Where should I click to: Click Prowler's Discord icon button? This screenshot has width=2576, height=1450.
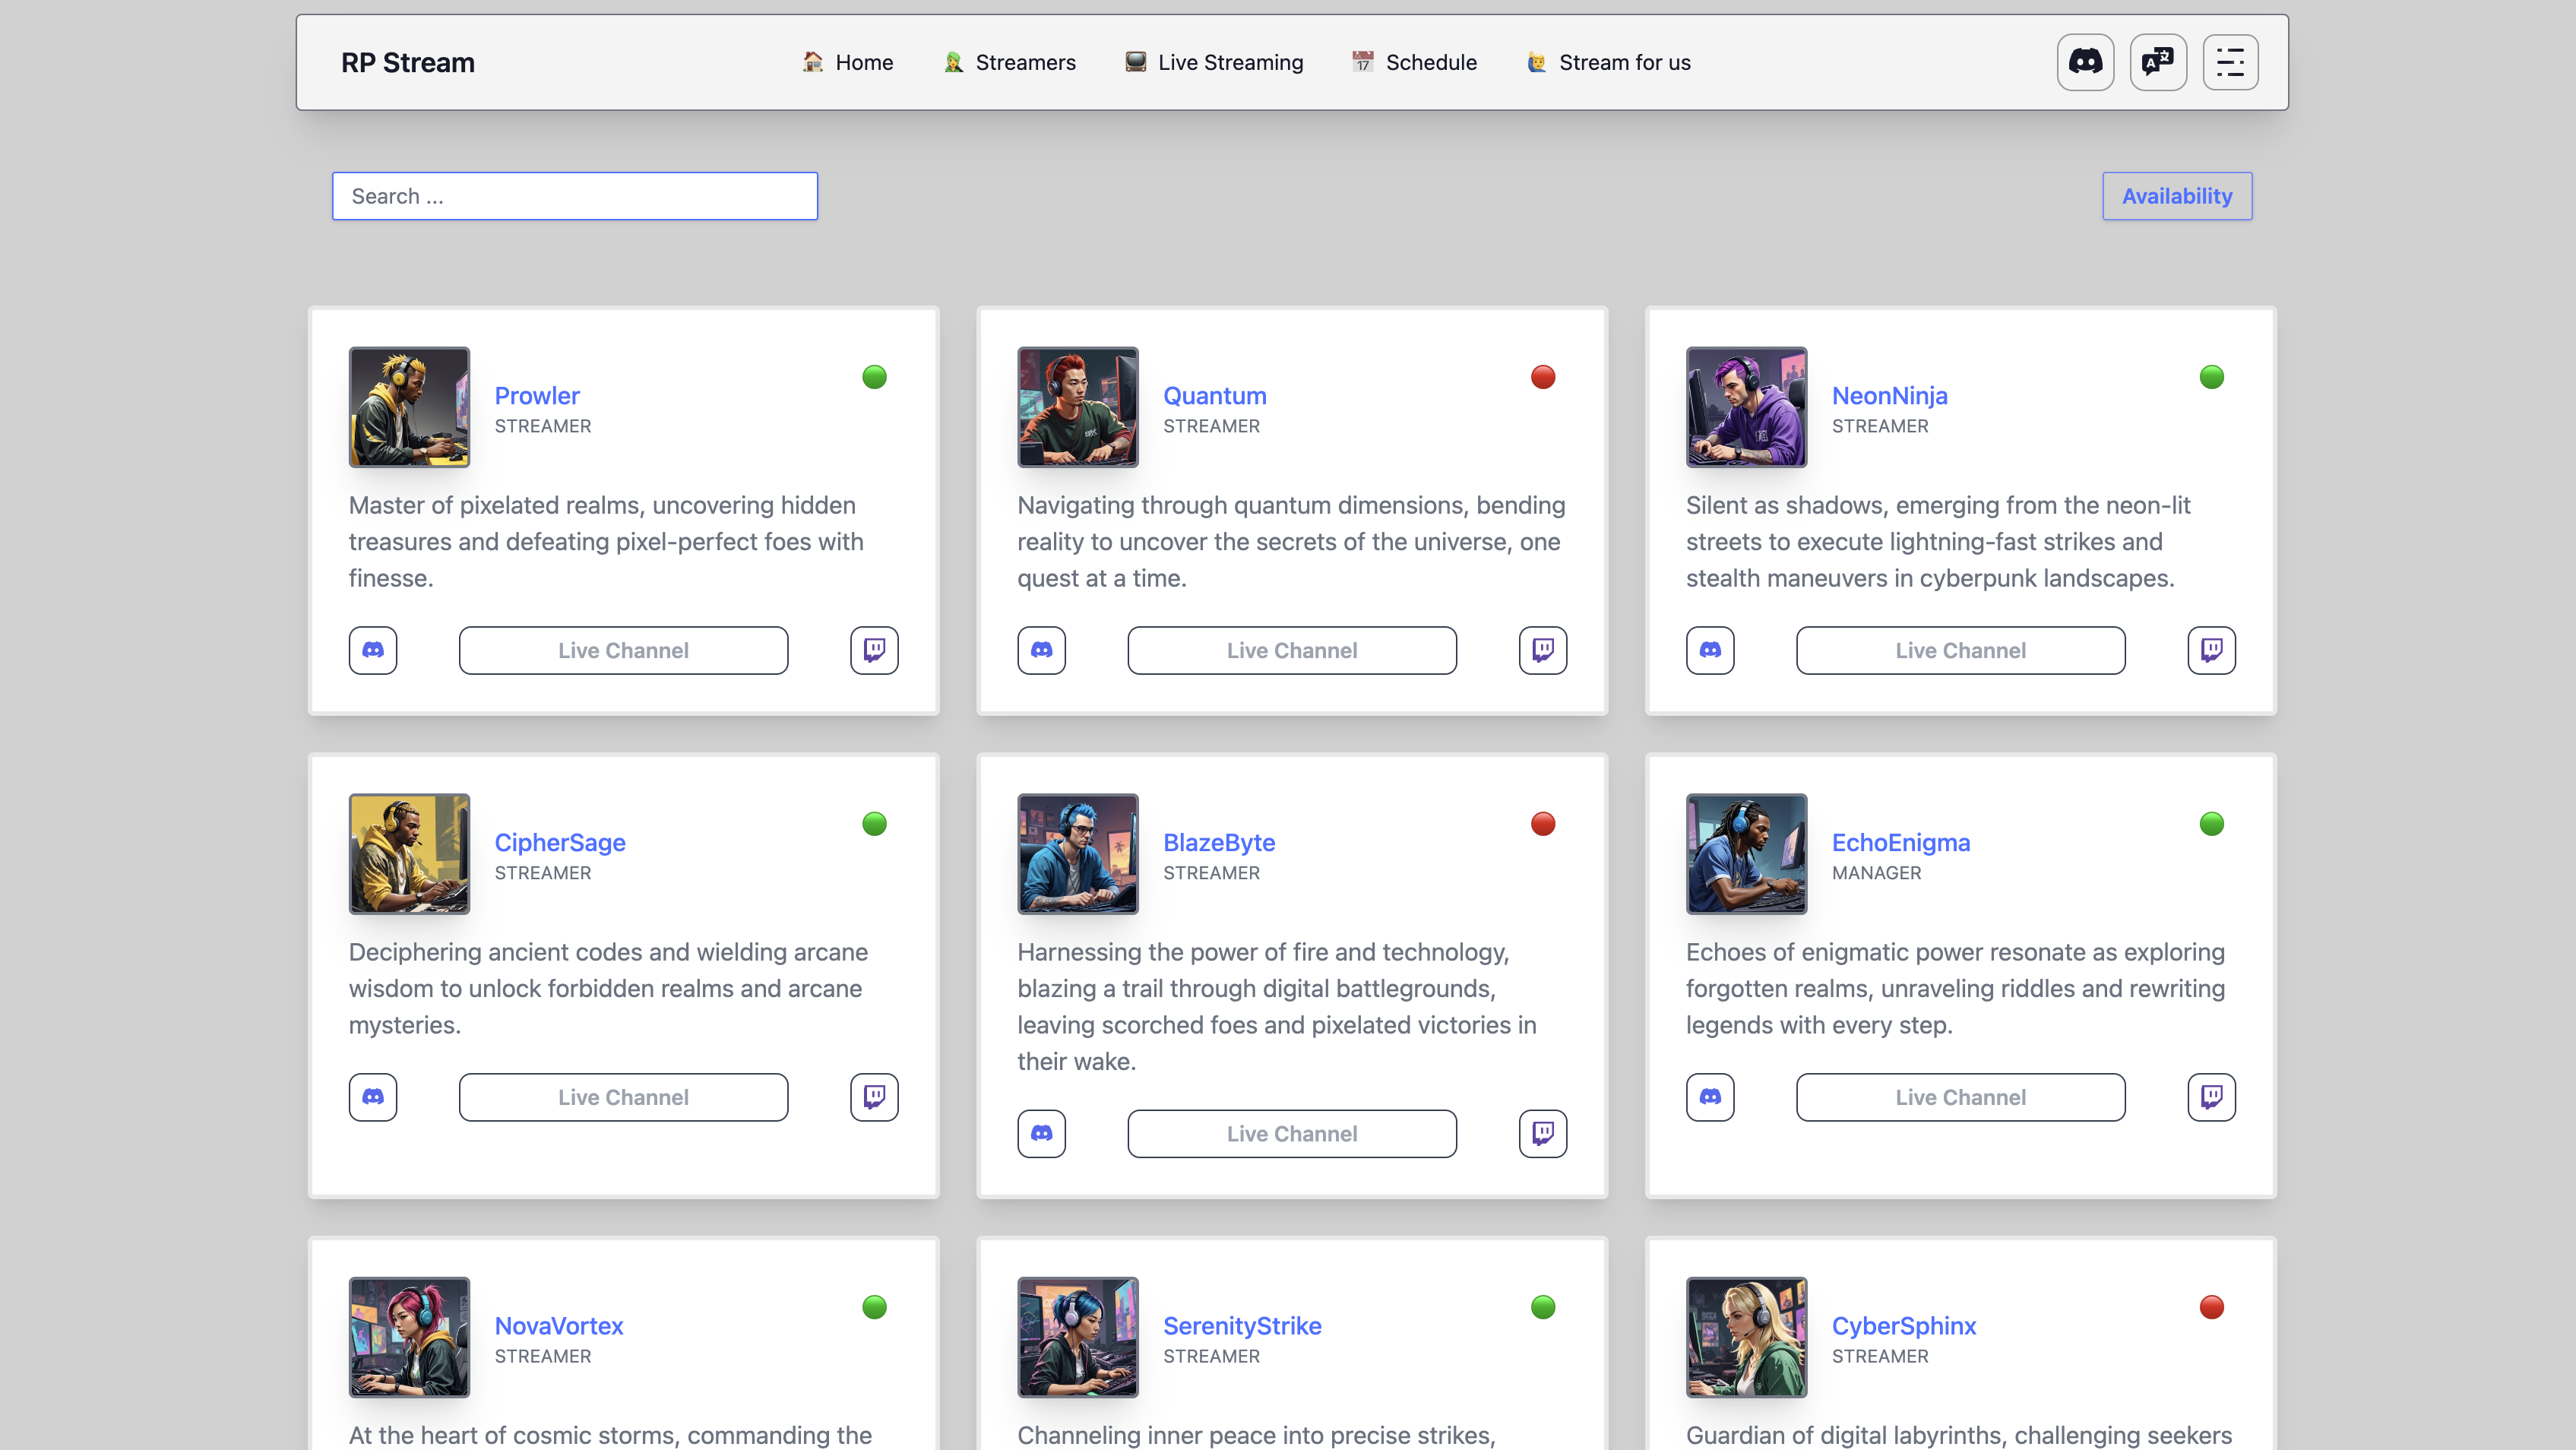tap(373, 650)
